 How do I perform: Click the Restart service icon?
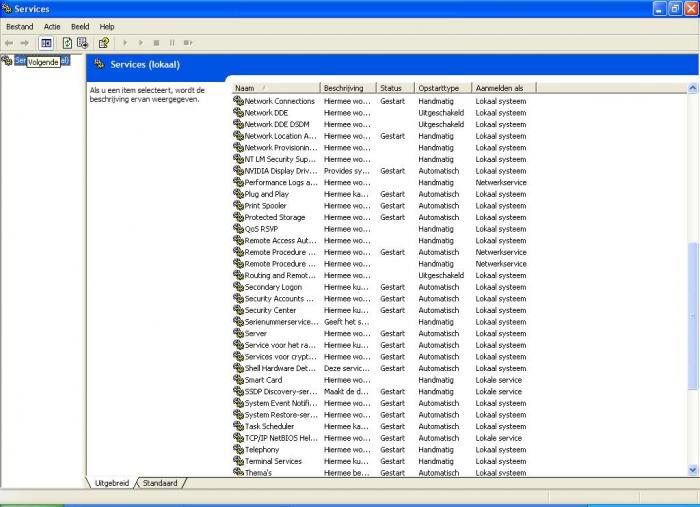coord(188,43)
